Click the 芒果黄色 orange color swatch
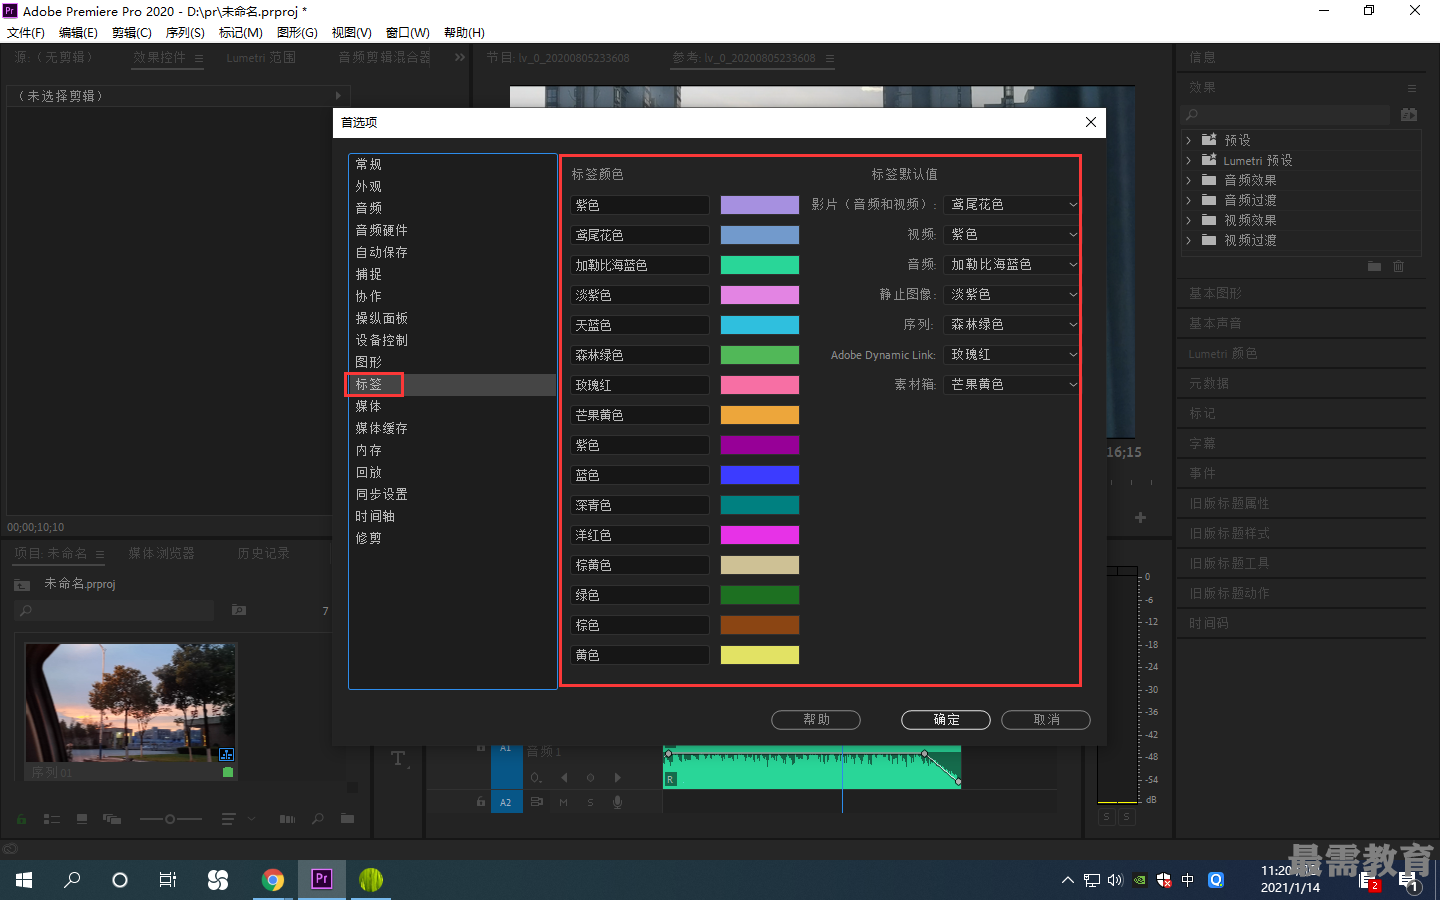The height and width of the screenshot is (900, 1440). (760, 415)
